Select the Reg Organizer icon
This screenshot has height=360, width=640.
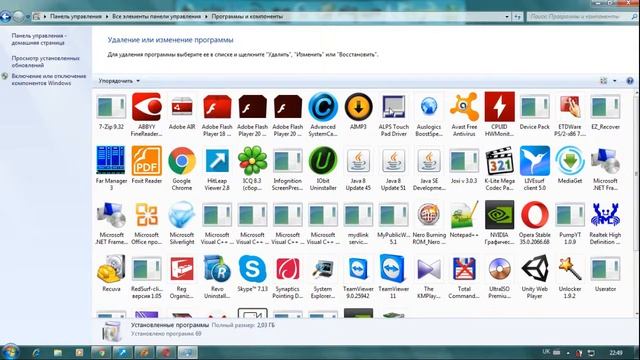182,269
